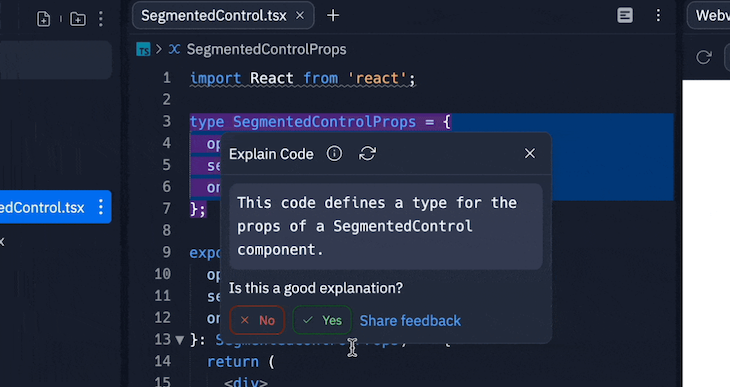Close the Explain Code popup

click(x=530, y=153)
